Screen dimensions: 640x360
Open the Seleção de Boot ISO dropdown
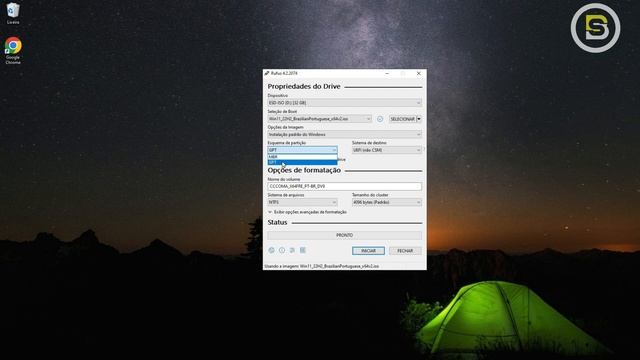(x=319, y=119)
